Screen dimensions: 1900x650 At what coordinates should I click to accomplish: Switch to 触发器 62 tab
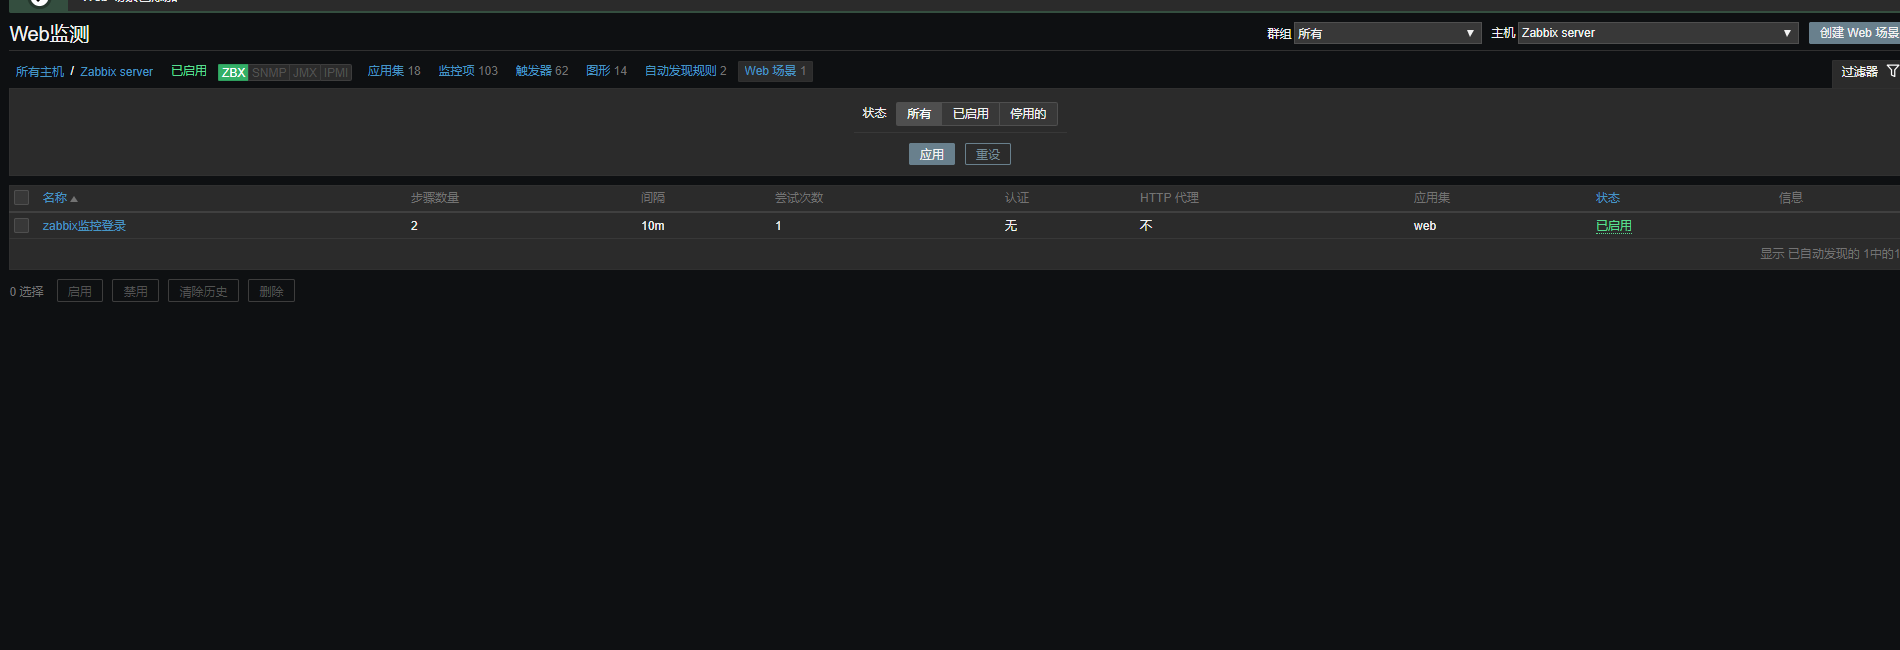541,71
